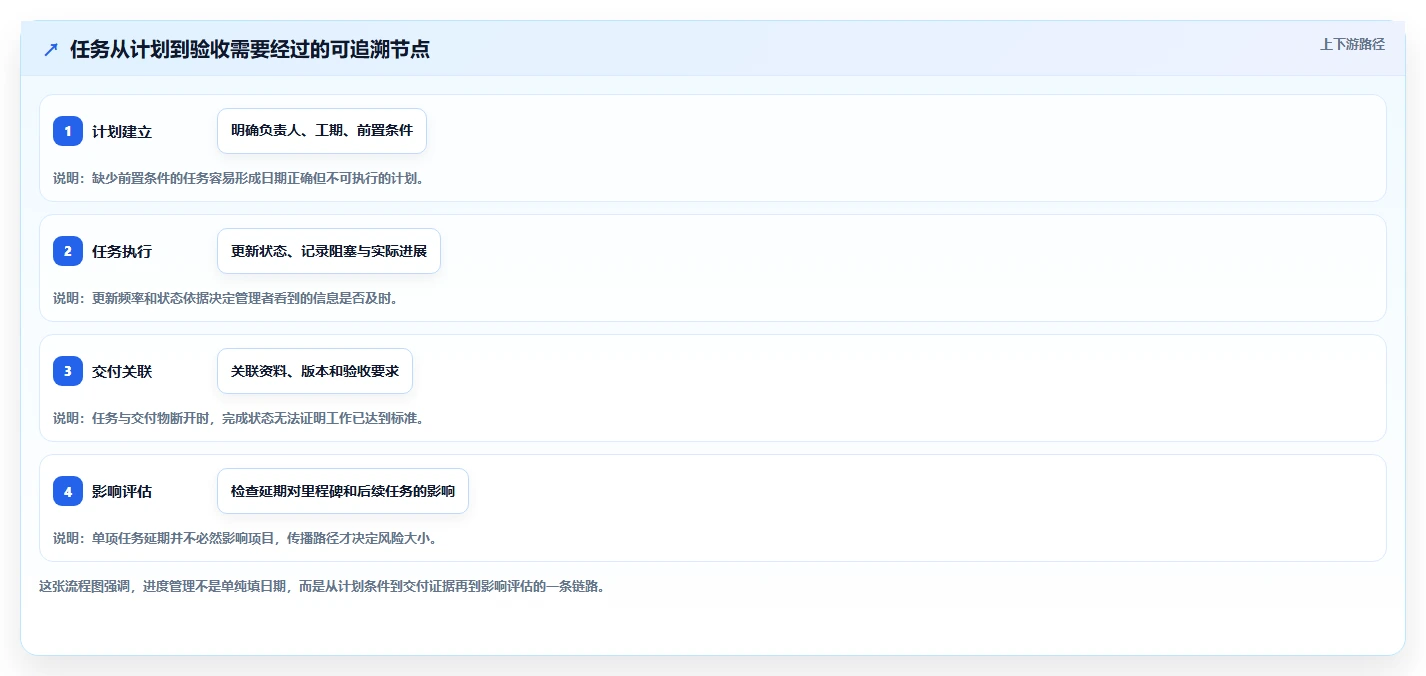Click the step number 3 badge
This screenshot has width=1426, height=676.
point(68,371)
